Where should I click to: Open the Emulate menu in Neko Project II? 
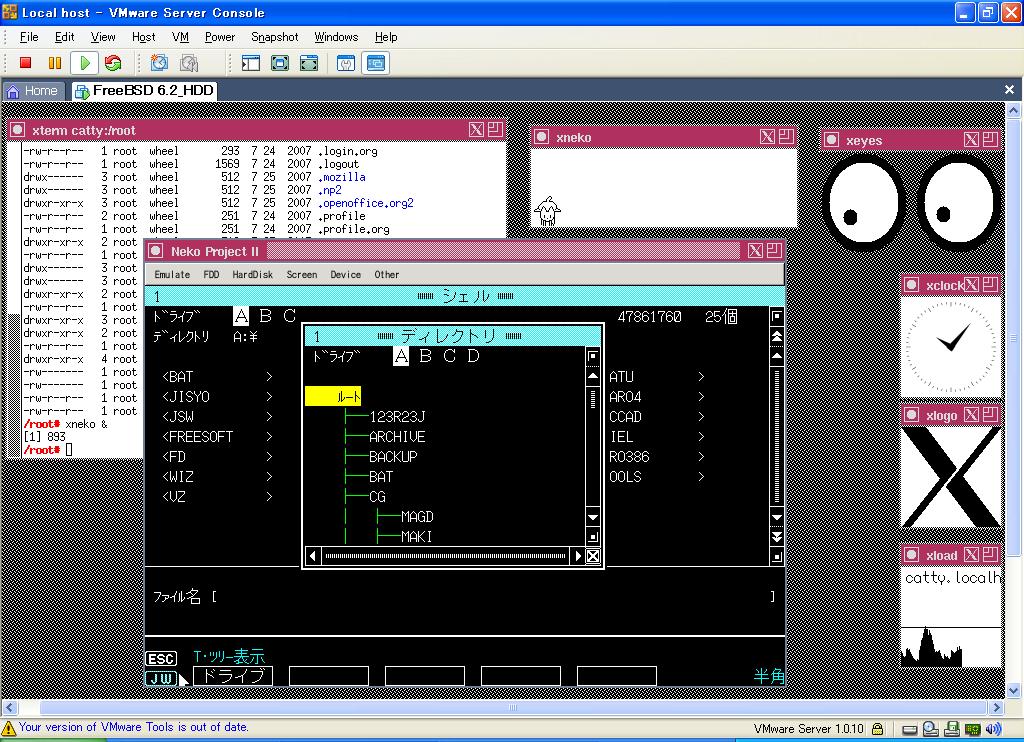click(x=172, y=274)
